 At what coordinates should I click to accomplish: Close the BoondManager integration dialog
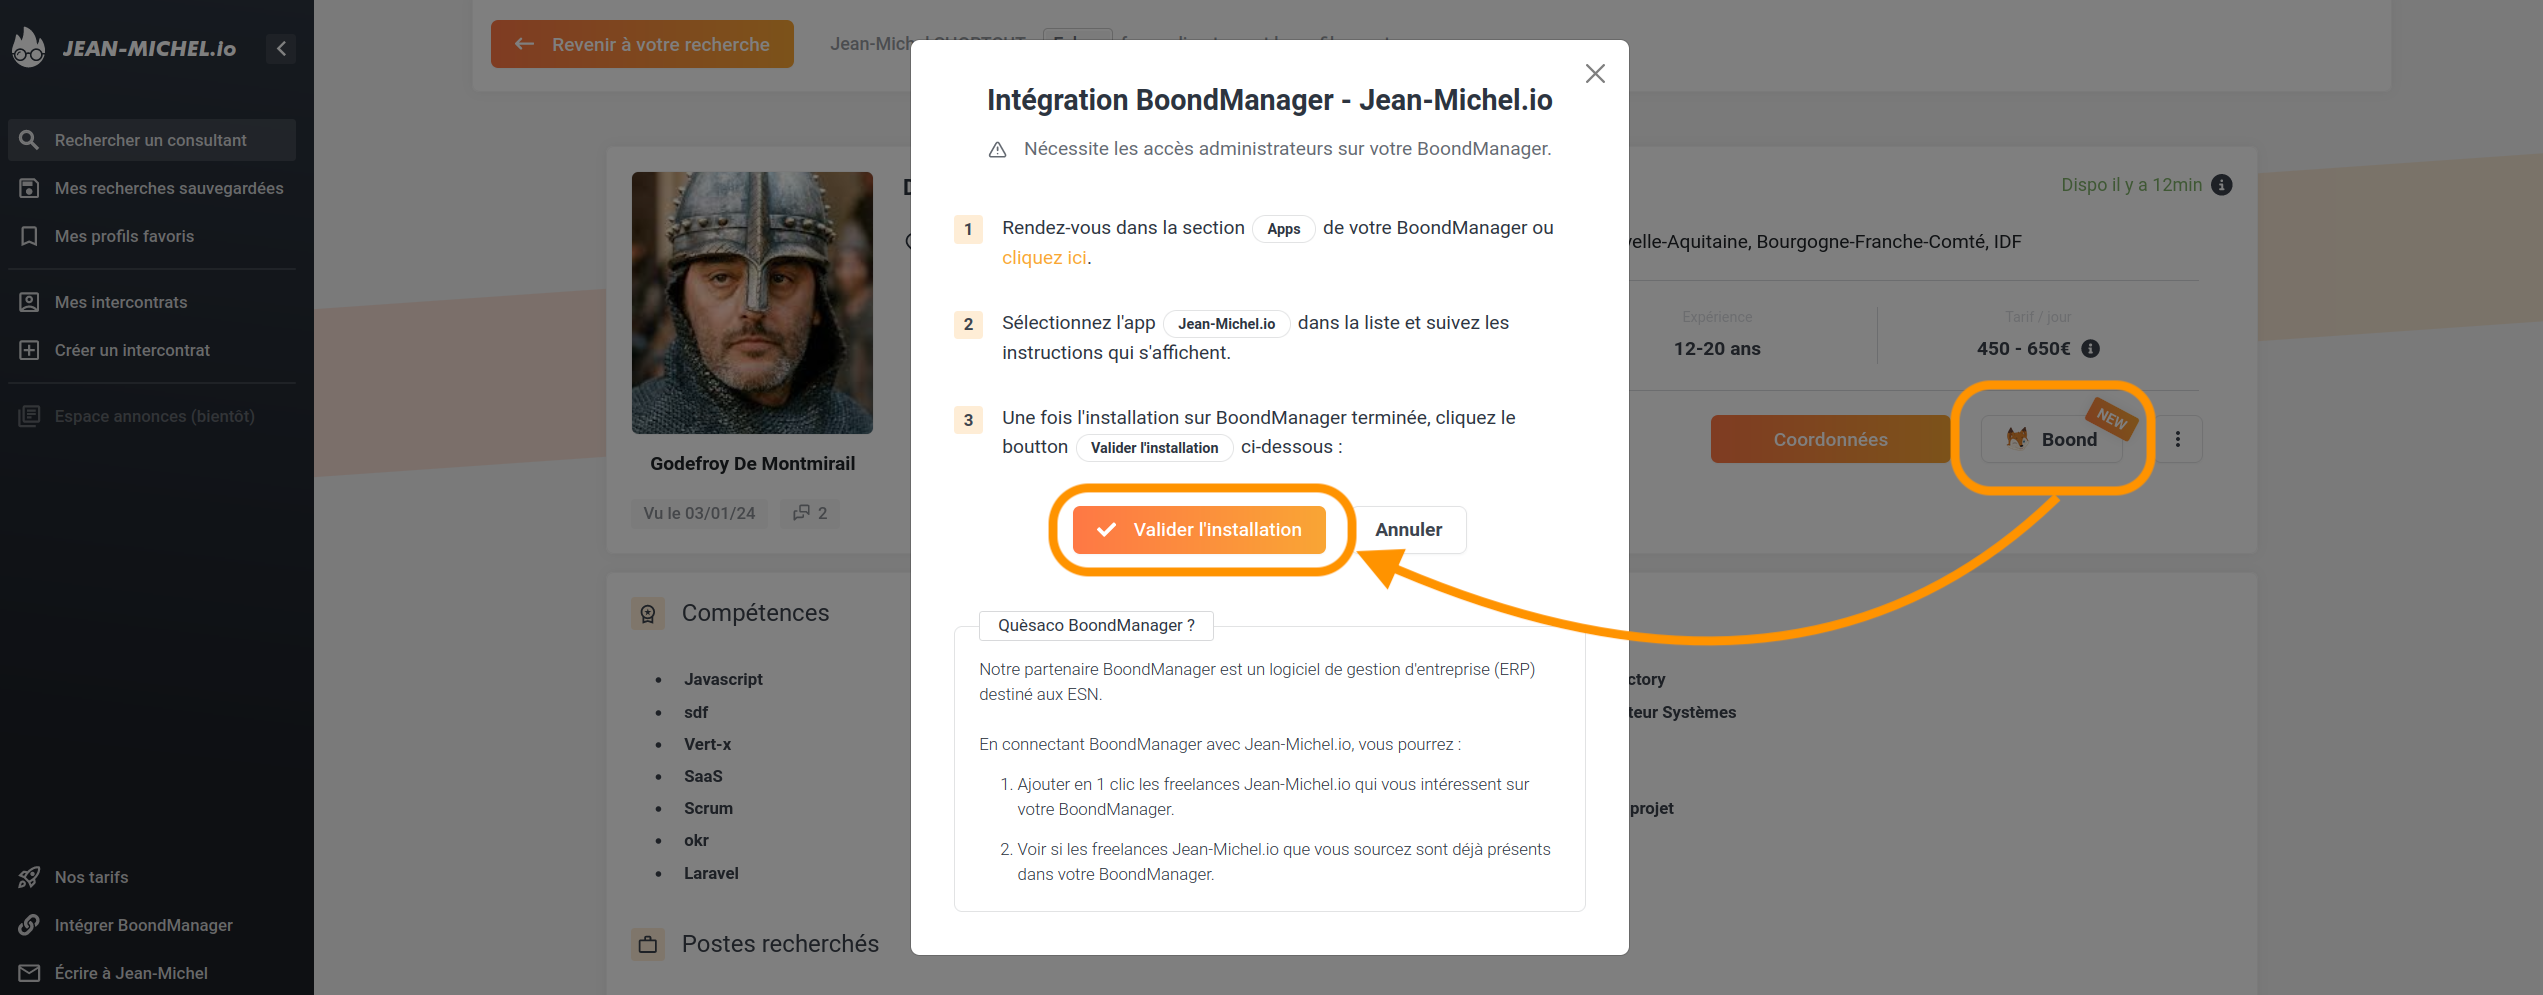(1595, 74)
